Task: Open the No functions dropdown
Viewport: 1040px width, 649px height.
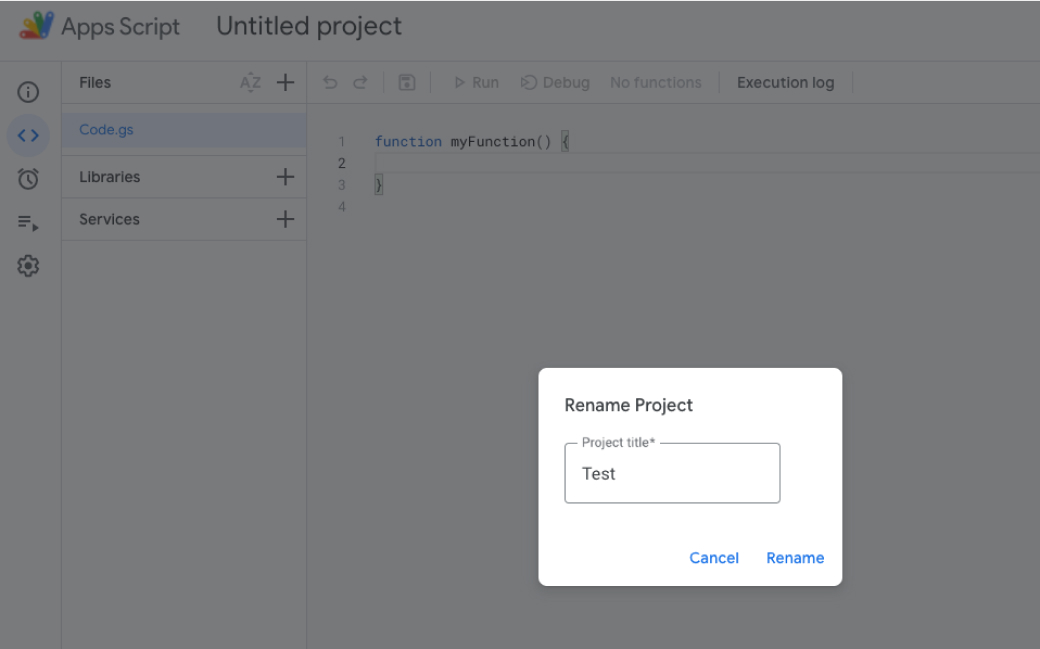Action: pyautogui.click(x=656, y=82)
